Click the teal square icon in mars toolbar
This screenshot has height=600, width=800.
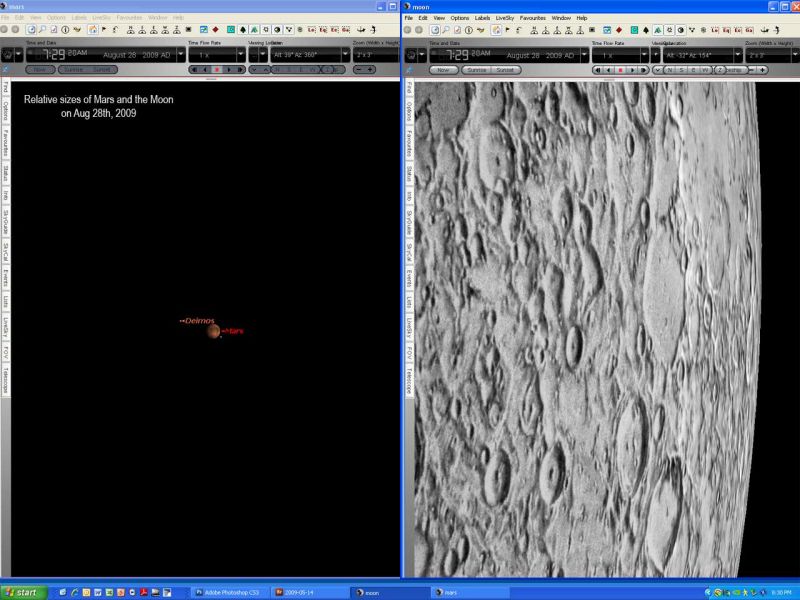tap(231, 30)
